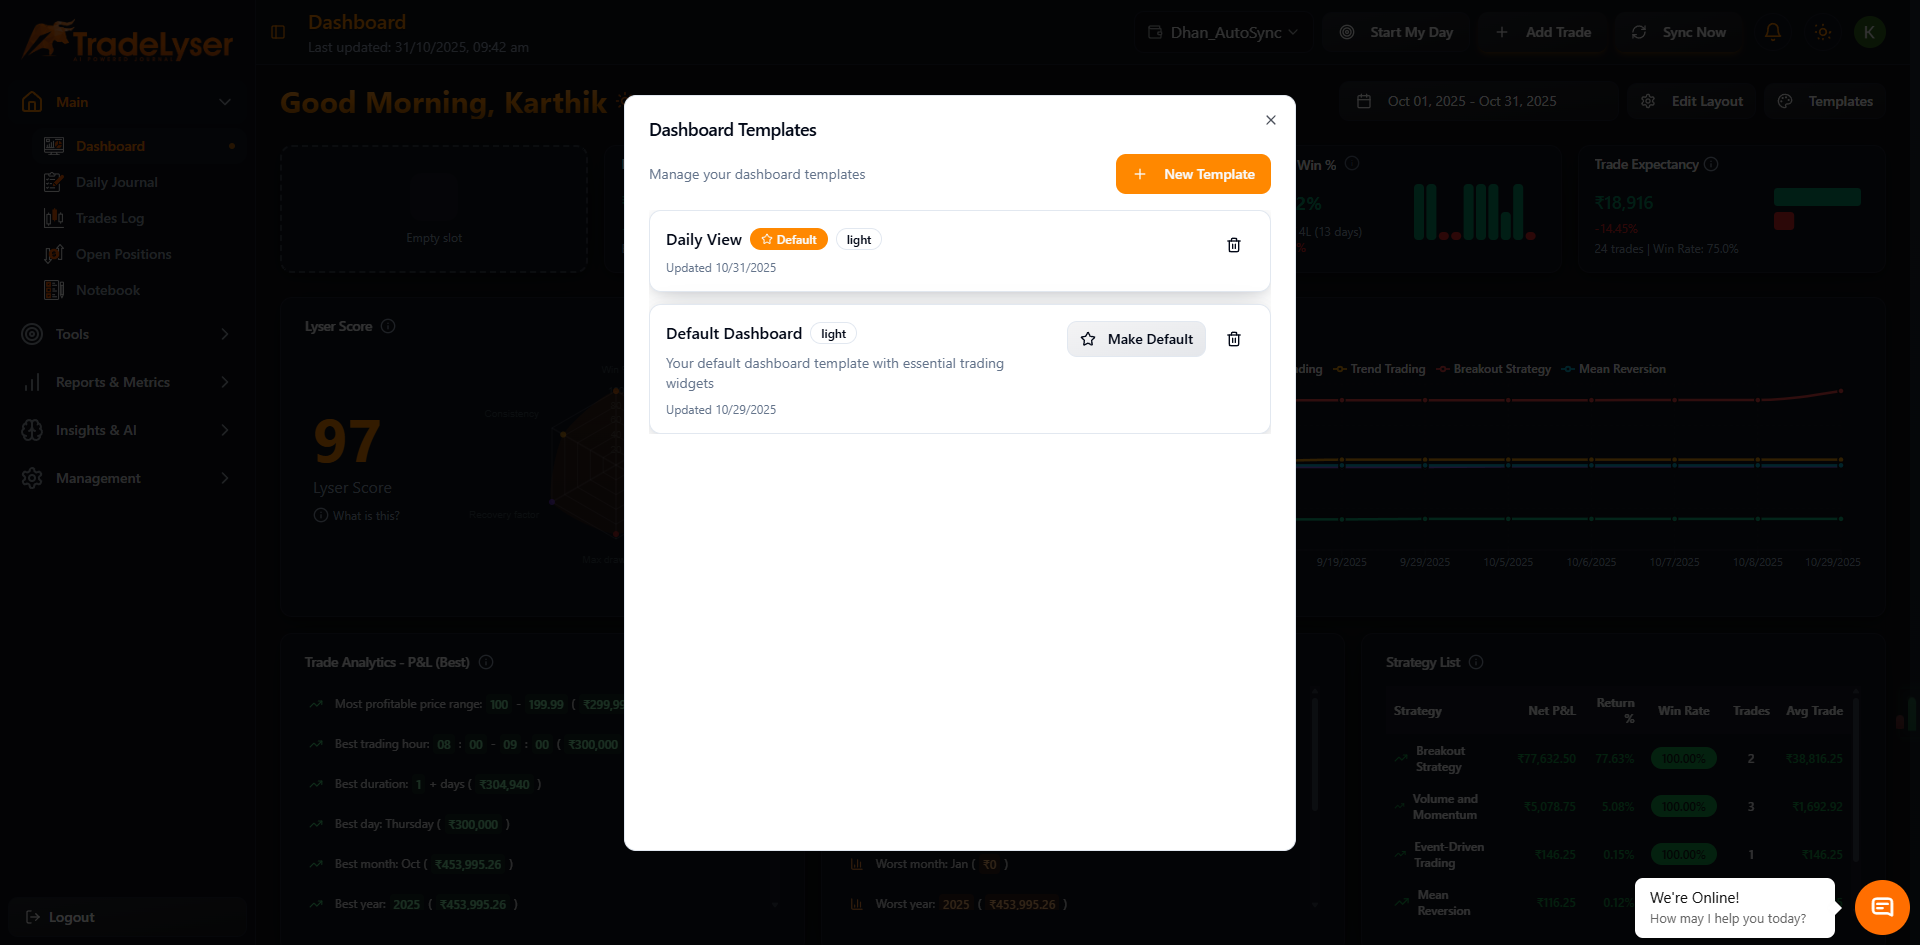Viewport: 1920px width, 945px height.
Task: Open the Open Positions page
Action: click(x=123, y=254)
